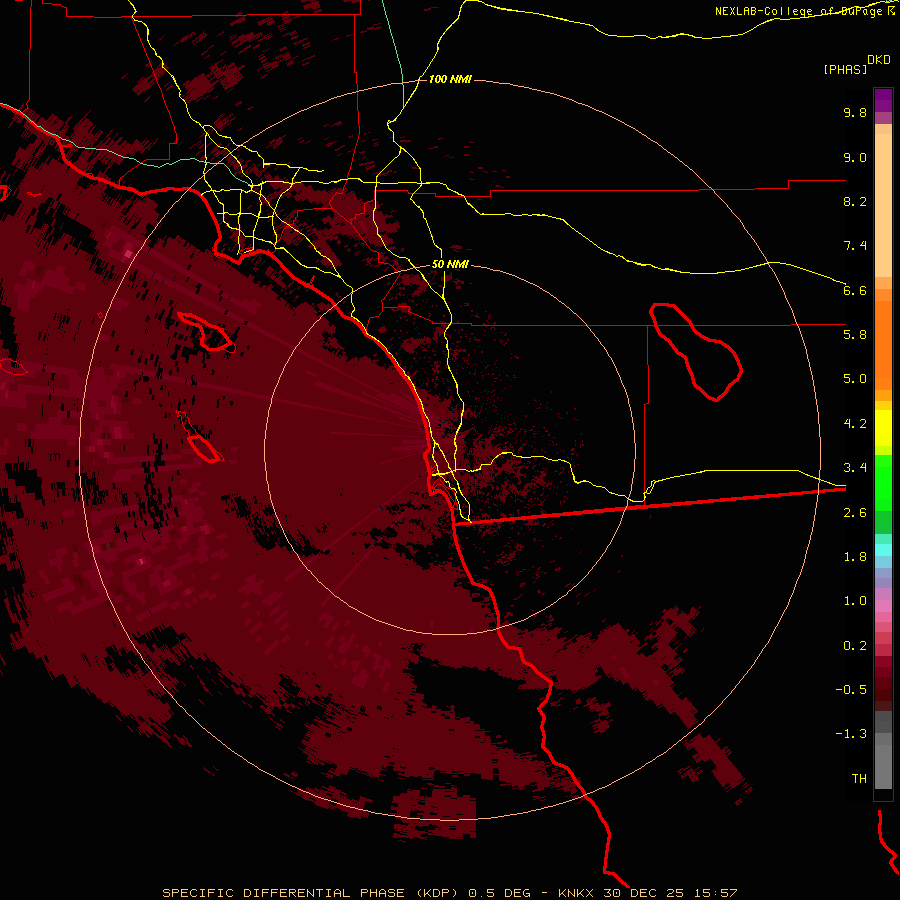Click the [PHAS] units label above the scale
The width and height of the screenshot is (900, 900).
tap(845, 69)
